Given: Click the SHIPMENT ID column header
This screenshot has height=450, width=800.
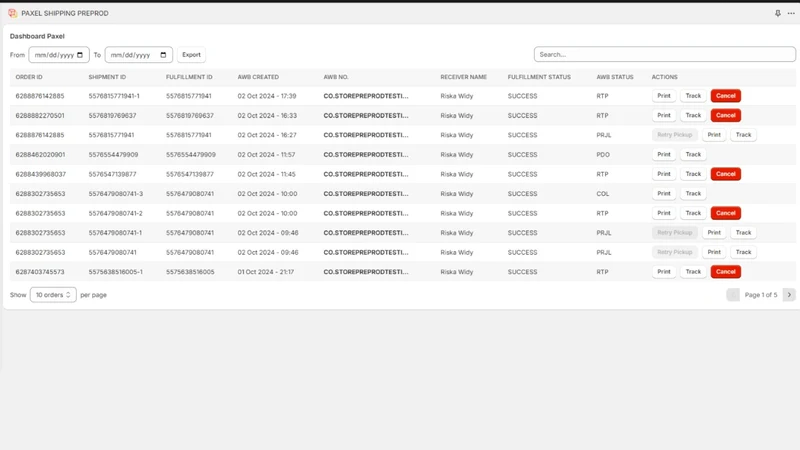Looking at the screenshot, I should tap(107, 77).
